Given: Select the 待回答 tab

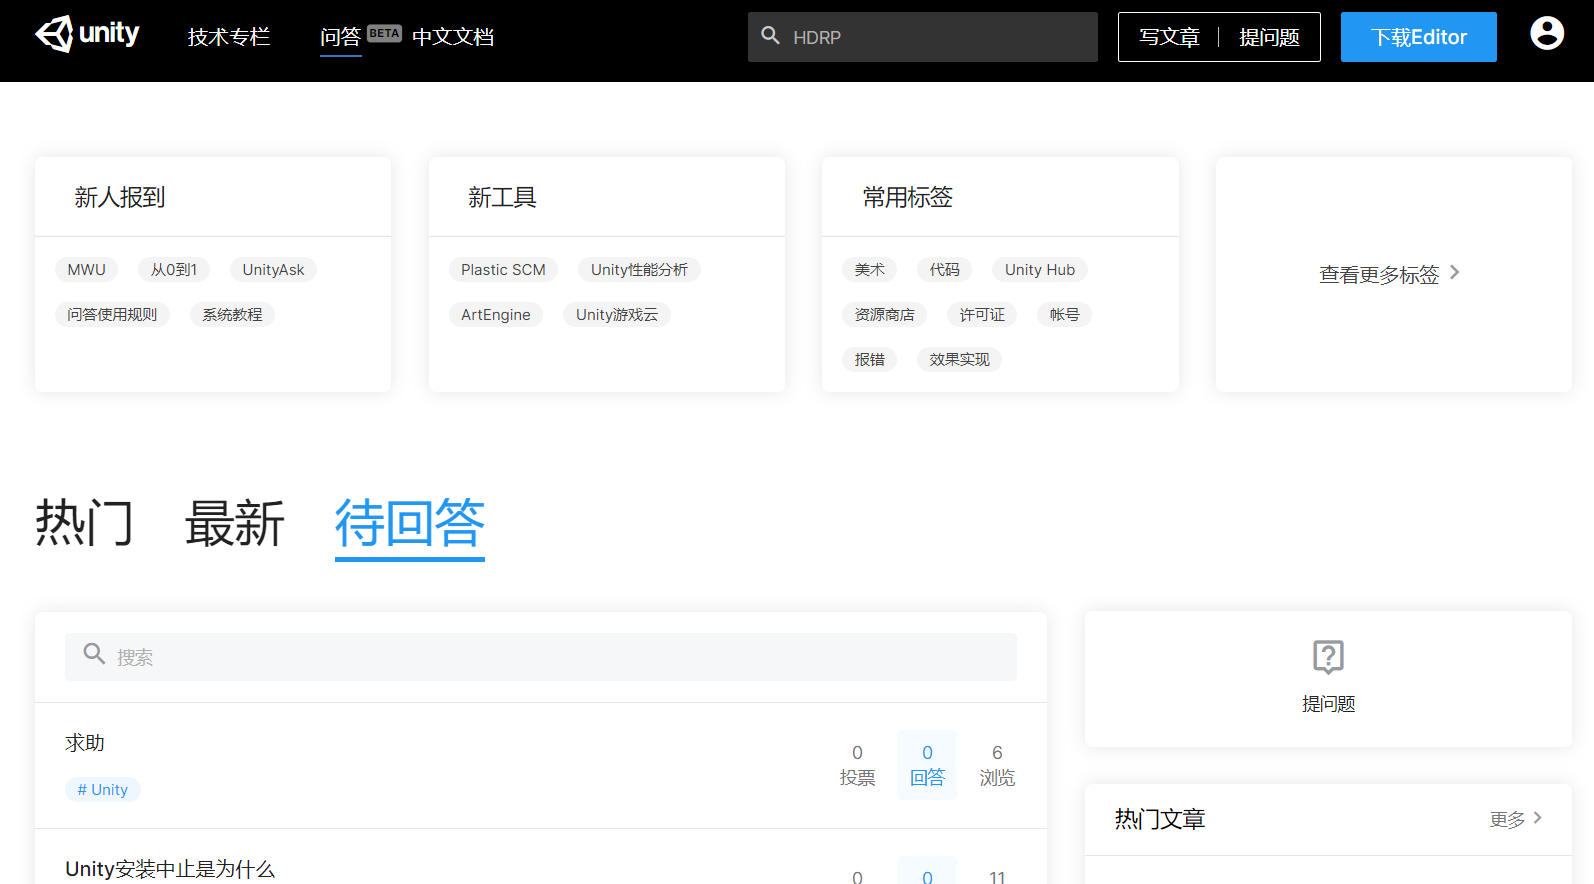Looking at the screenshot, I should tap(410, 523).
